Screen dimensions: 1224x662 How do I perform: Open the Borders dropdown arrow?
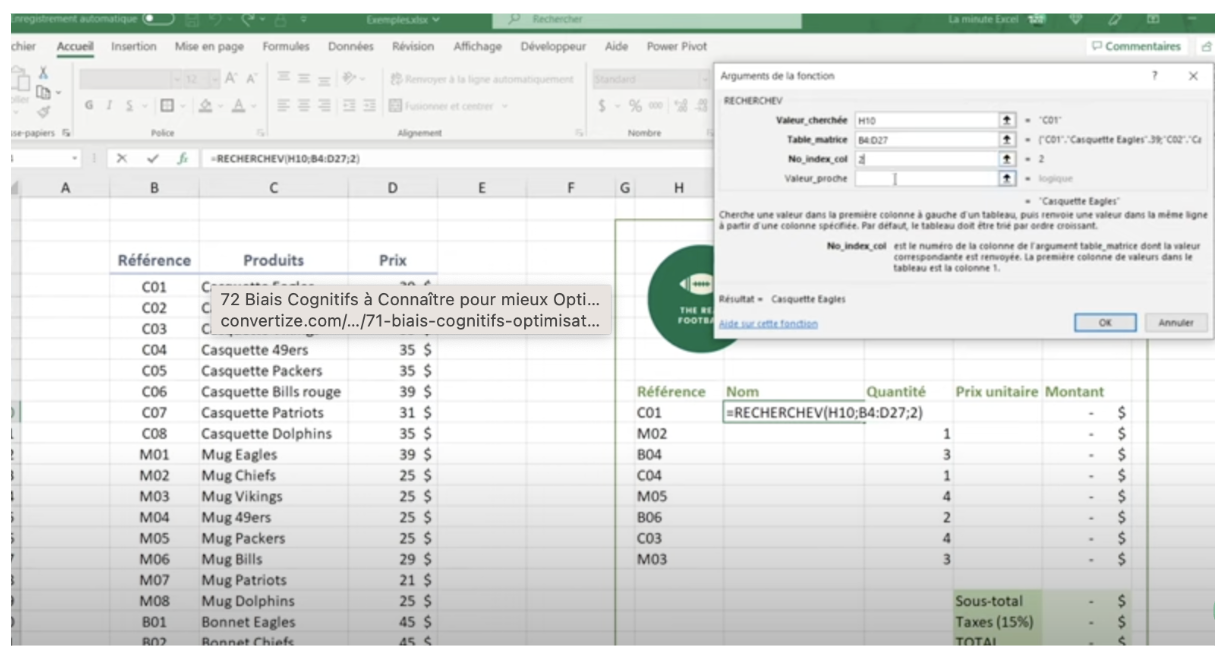coord(183,106)
